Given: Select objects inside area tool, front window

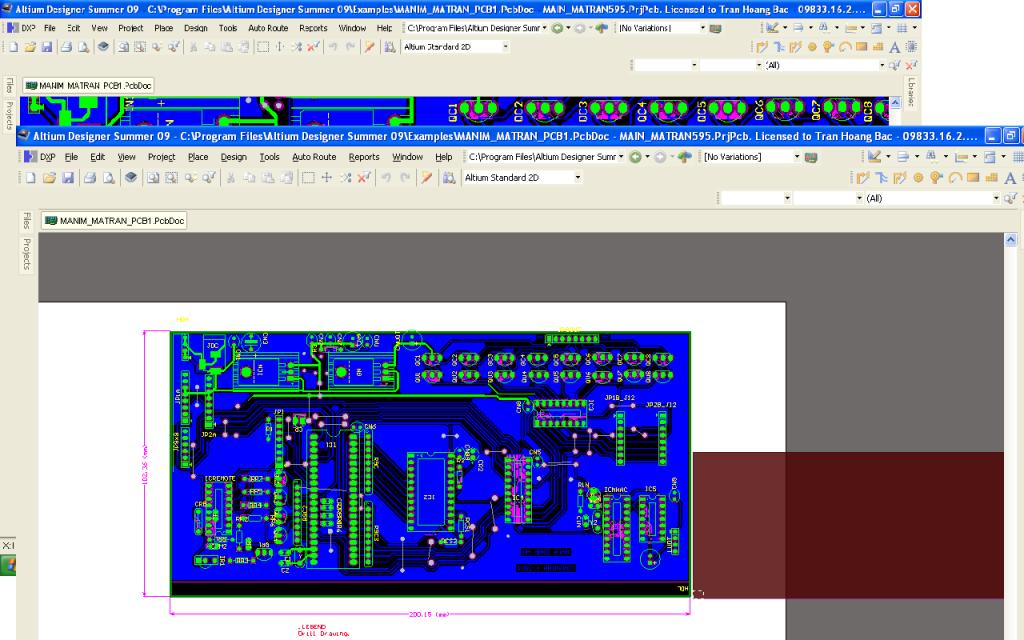Looking at the screenshot, I should tap(308, 178).
